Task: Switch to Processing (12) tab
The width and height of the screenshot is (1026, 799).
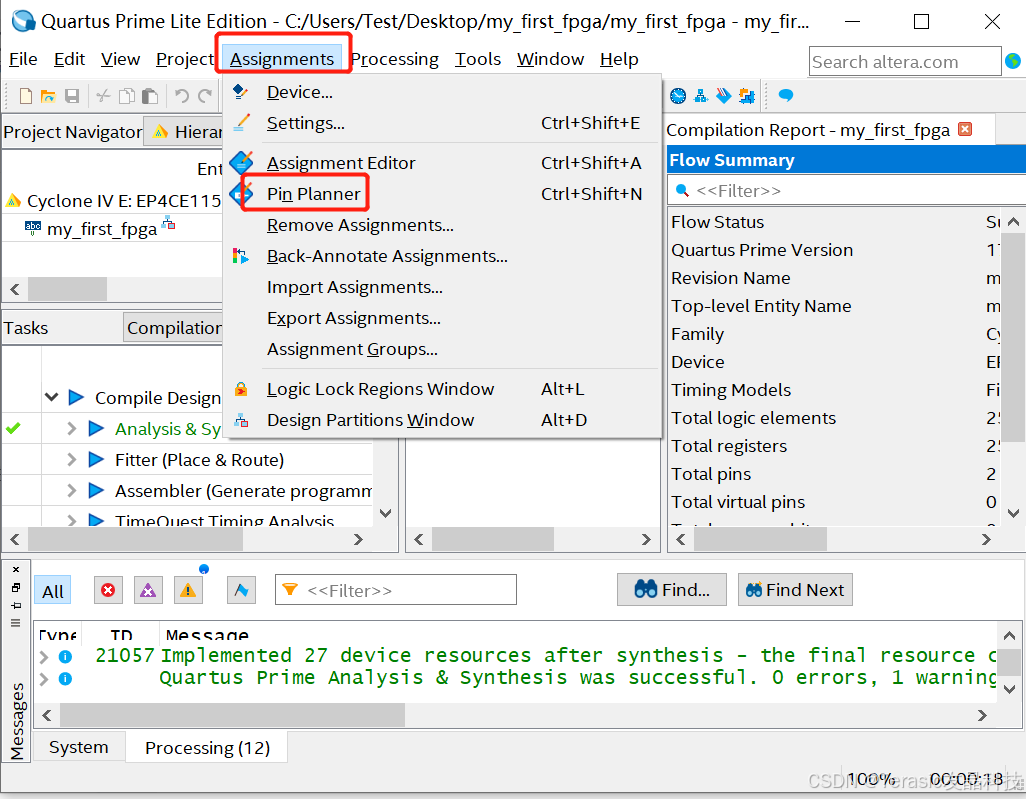Action: click(207, 747)
